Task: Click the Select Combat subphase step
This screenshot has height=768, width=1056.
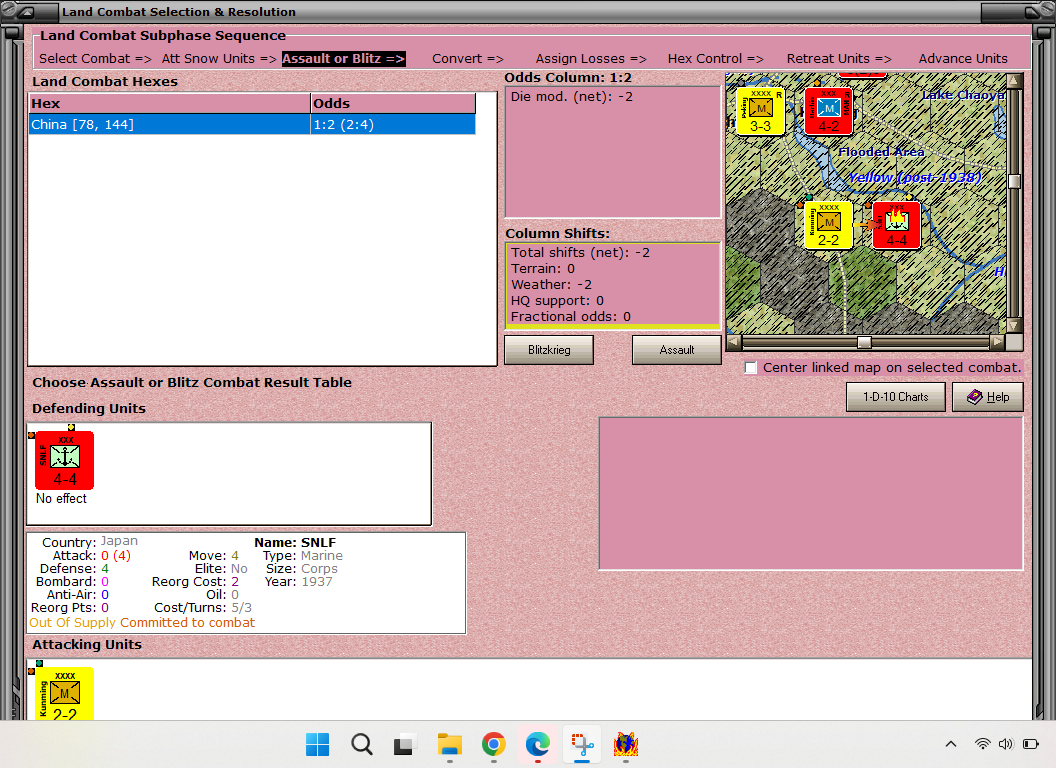Action: tap(95, 59)
